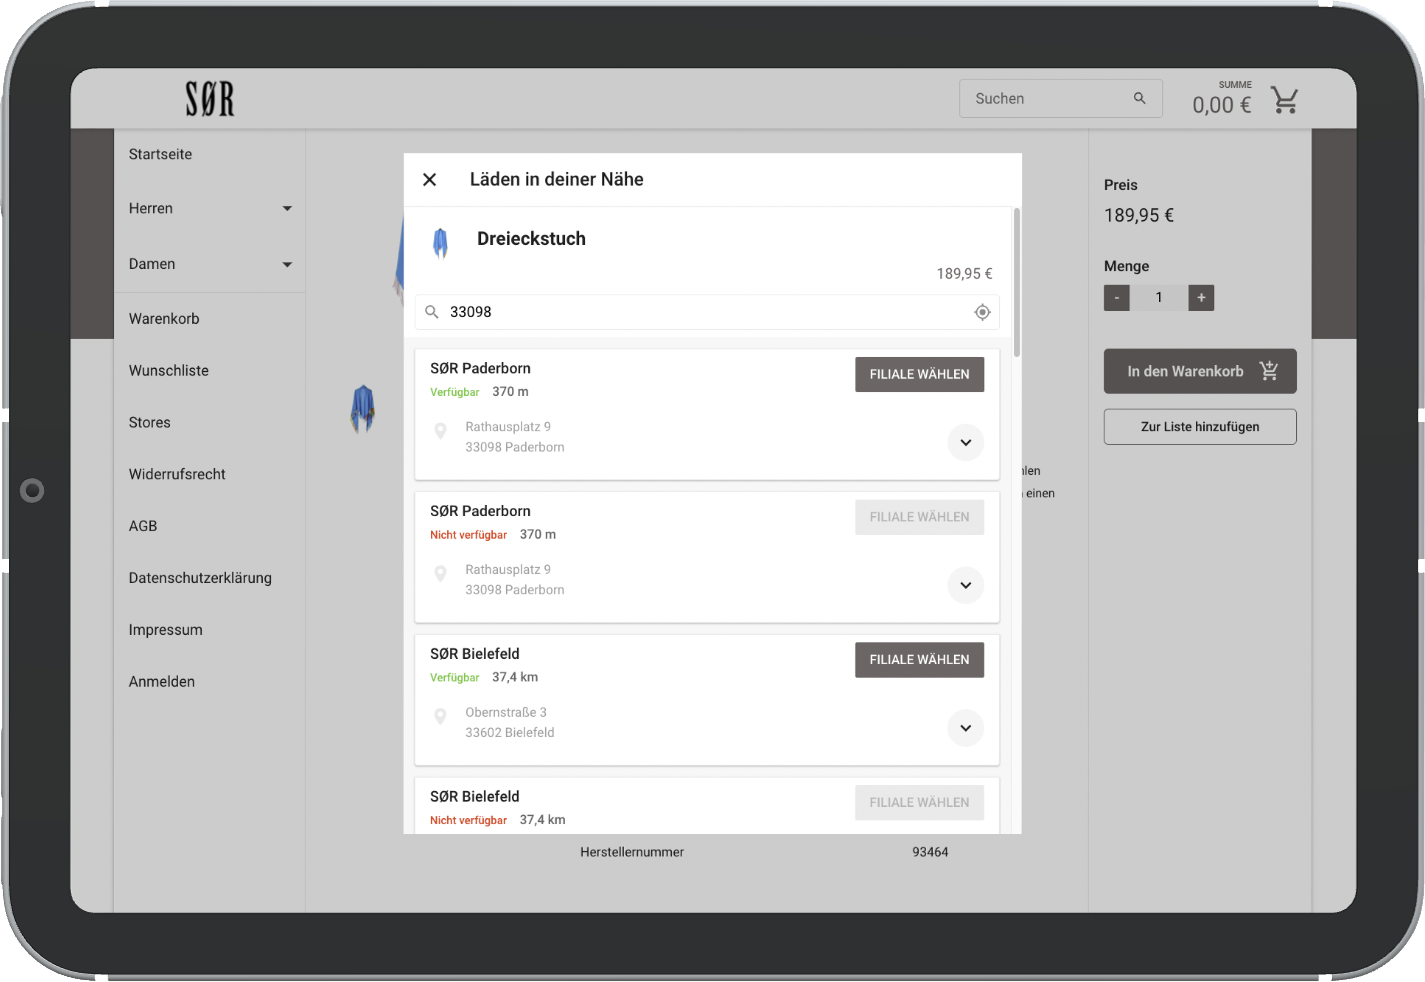Click Zur Liste hinzufügen button
The height and width of the screenshot is (982, 1425).
pyautogui.click(x=1200, y=427)
